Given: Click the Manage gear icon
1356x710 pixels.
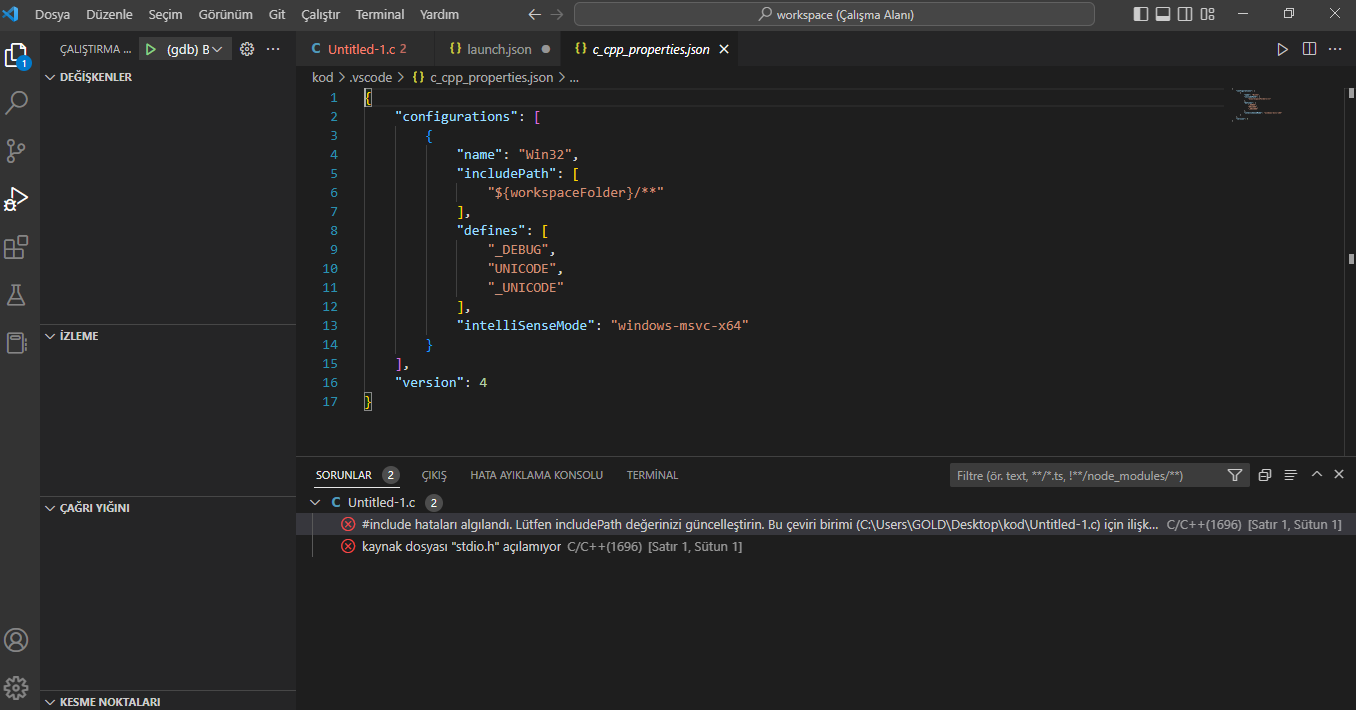Looking at the screenshot, I should pyautogui.click(x=17, y=687).
